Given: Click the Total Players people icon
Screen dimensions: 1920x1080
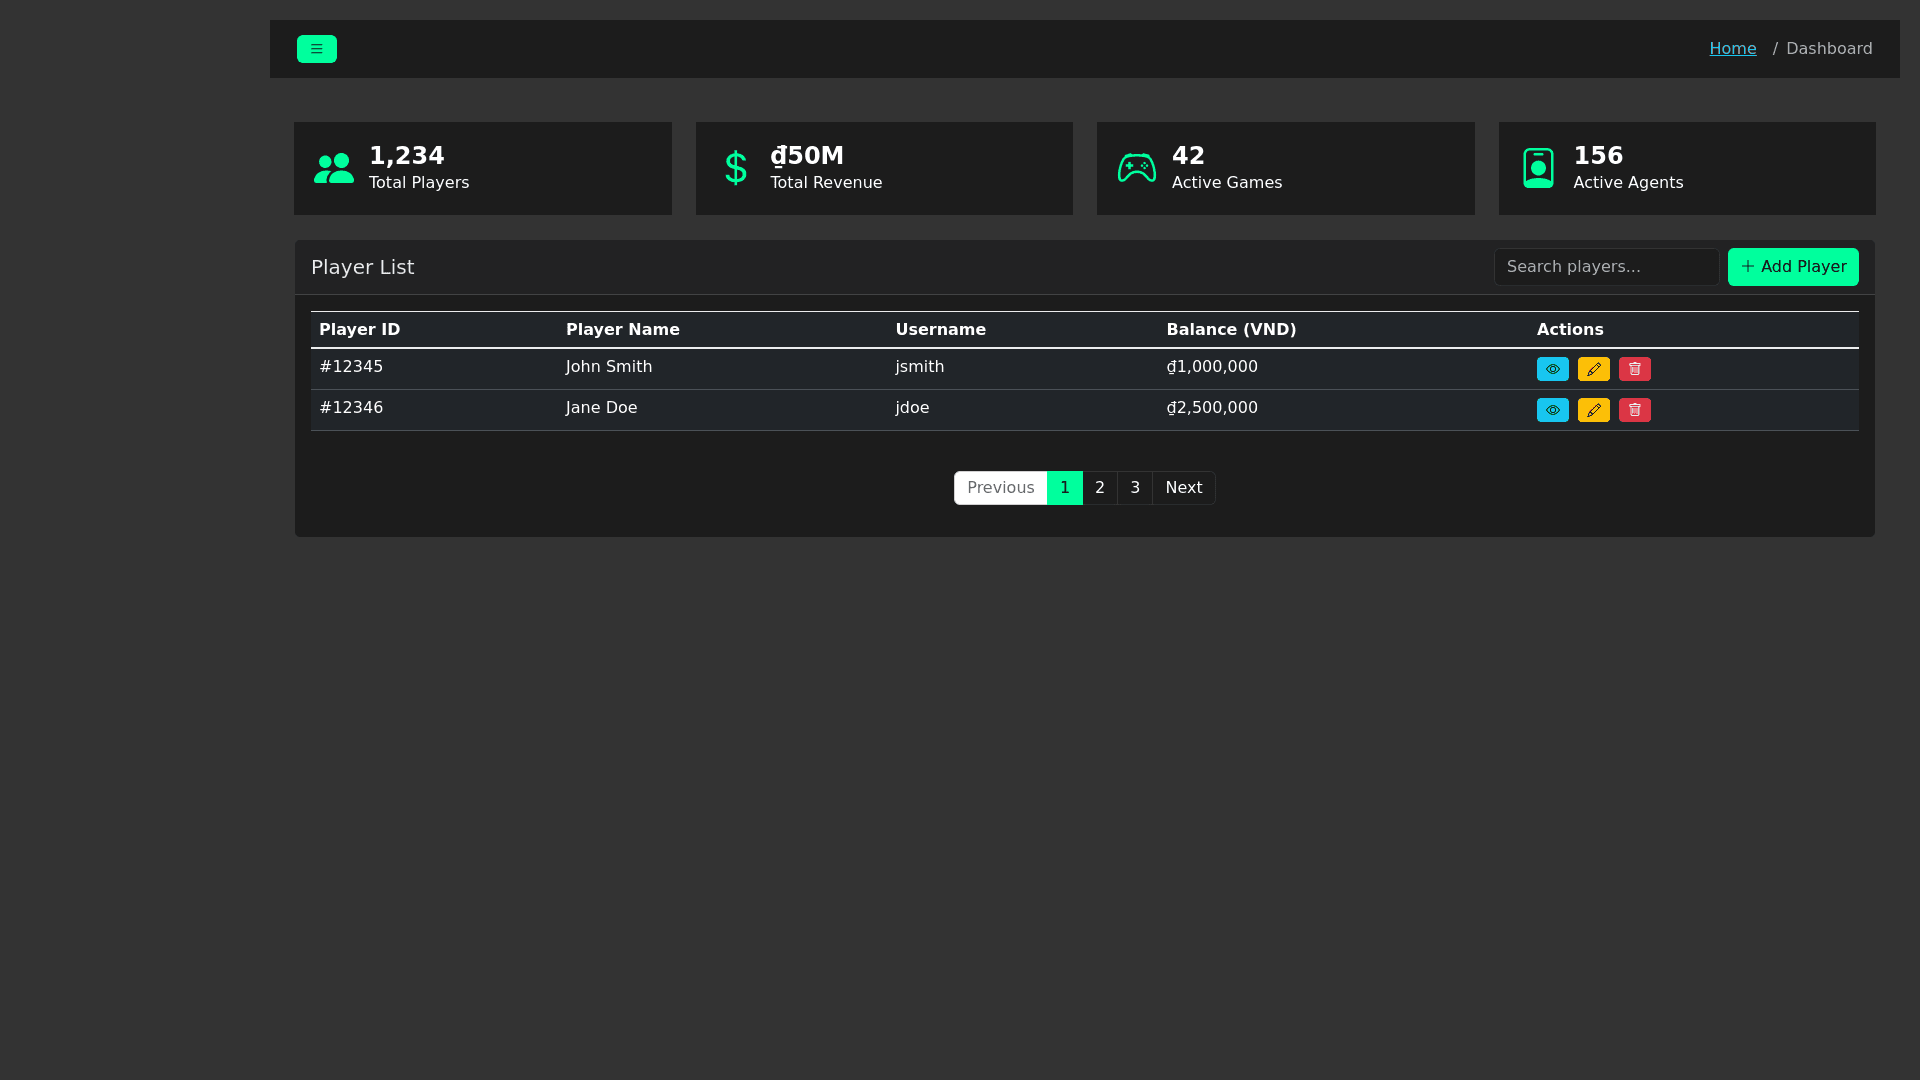Looking at the screenshot, I should [334, 167].
